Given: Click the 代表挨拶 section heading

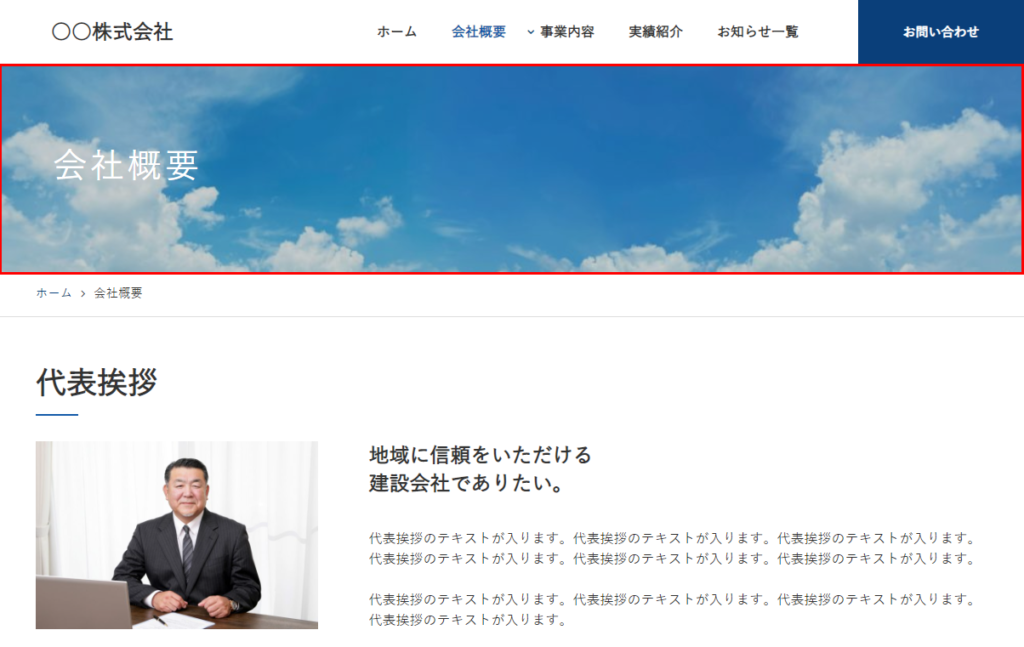Looking at the screenshot, I should (x=97, y=382).
